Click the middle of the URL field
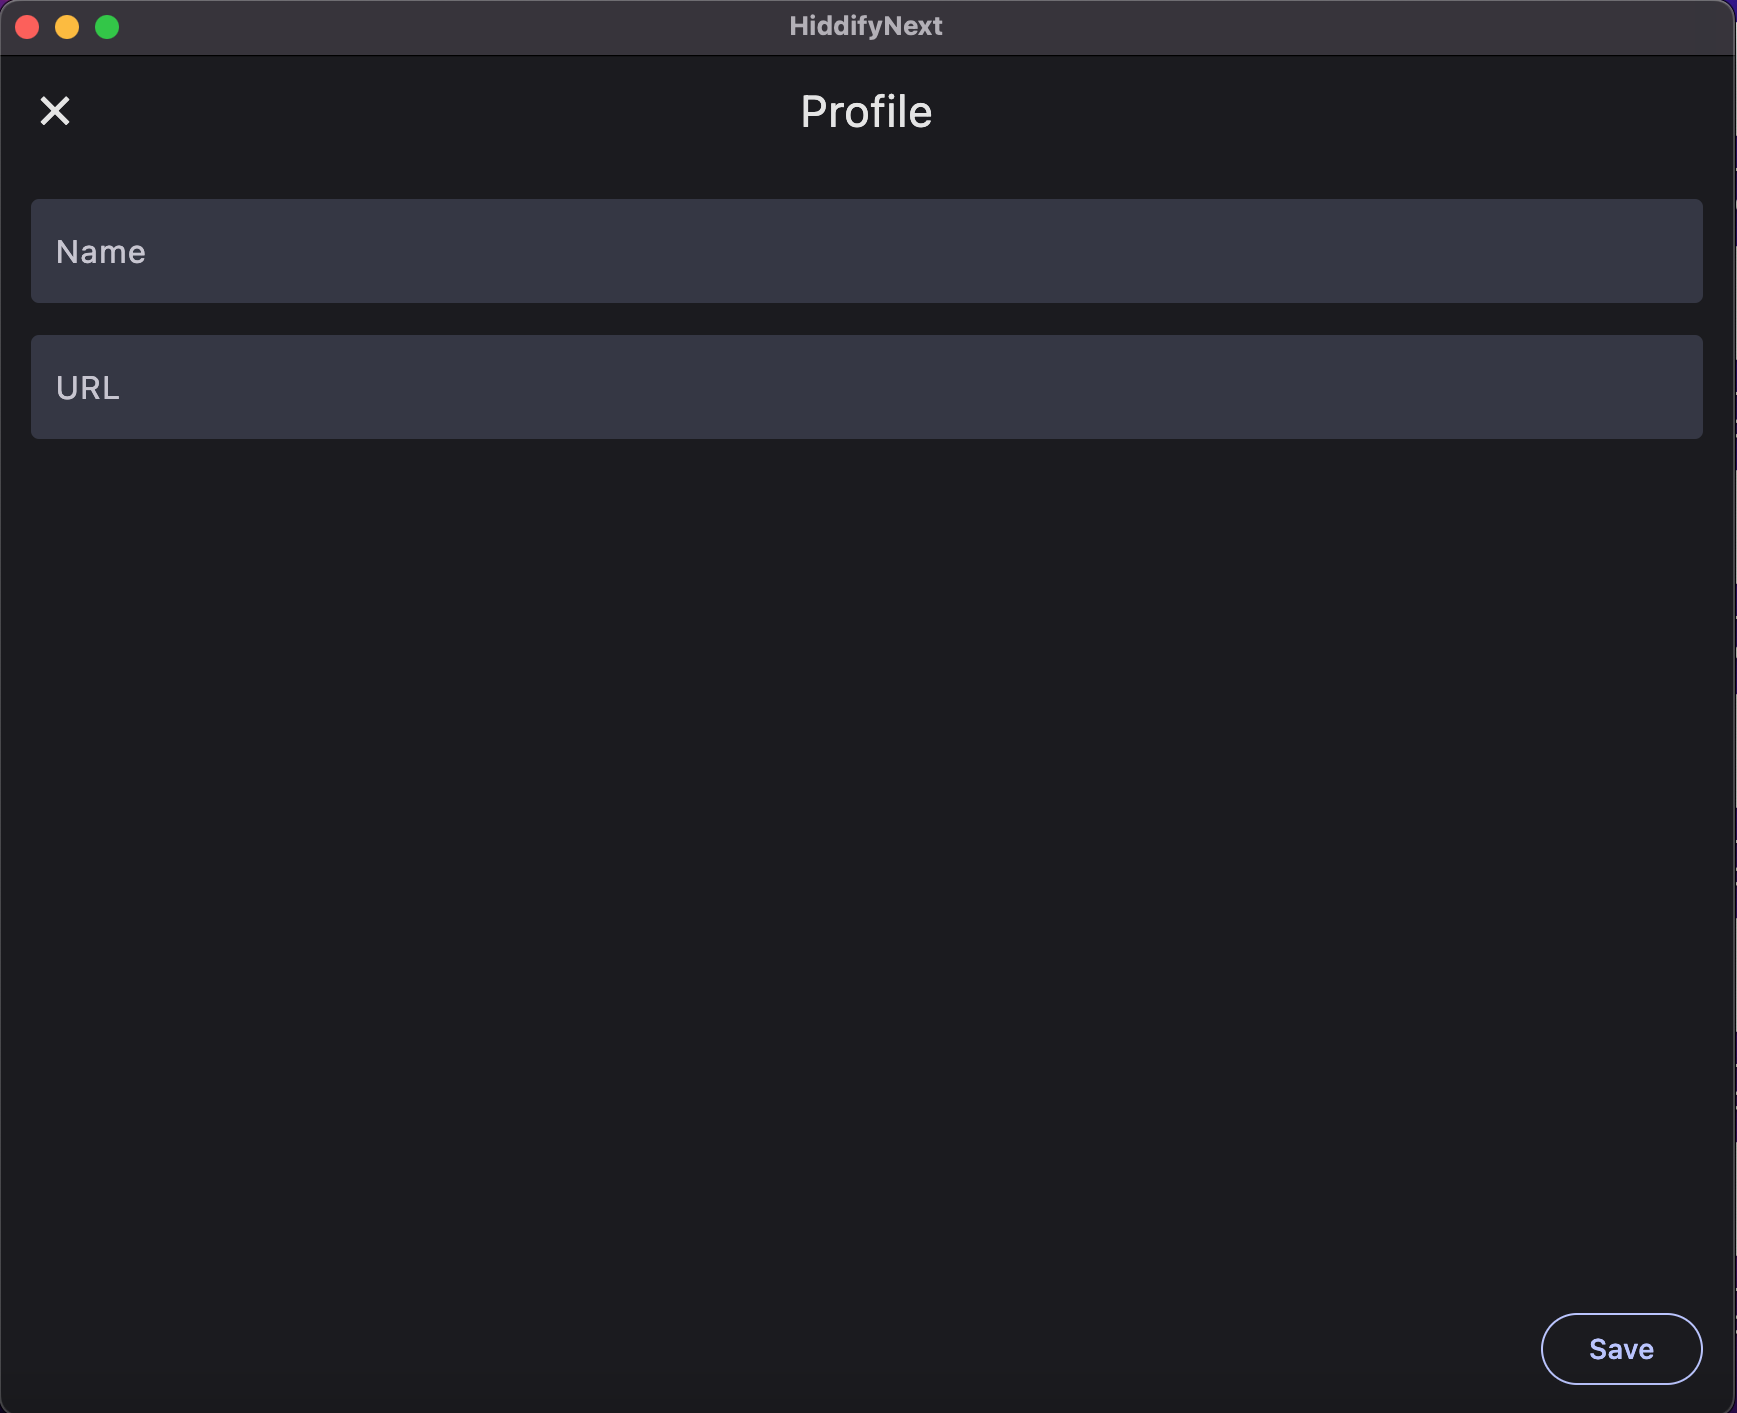 [x=866, y=387]
